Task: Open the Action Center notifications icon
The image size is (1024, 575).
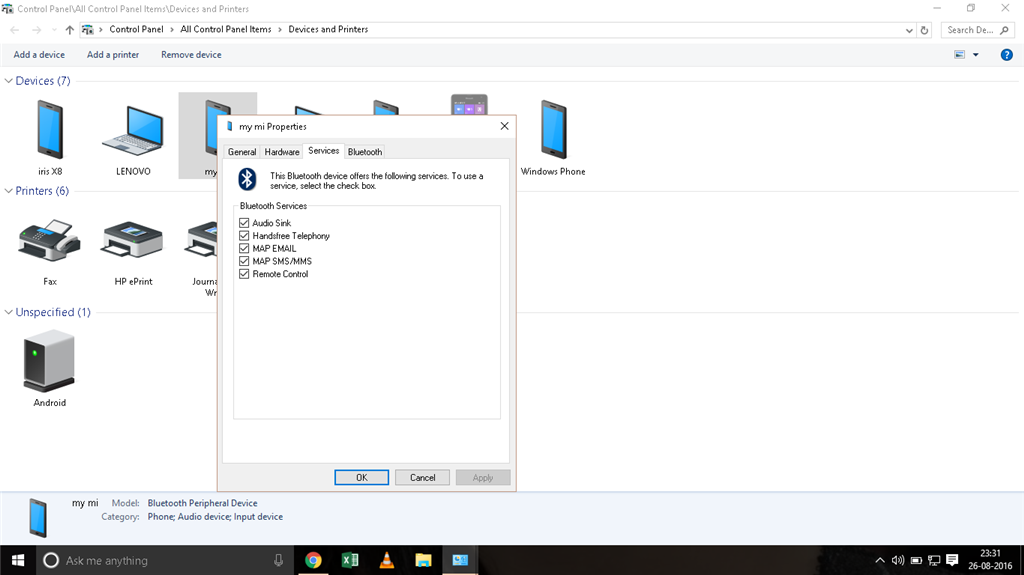Action: [x=952, y=560]
